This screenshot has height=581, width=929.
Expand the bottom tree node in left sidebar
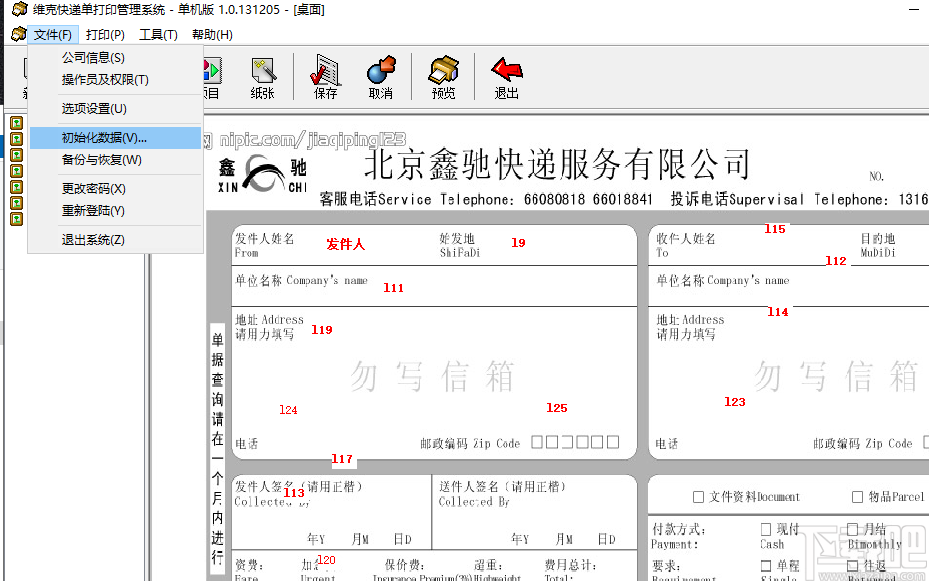[17, 219]
